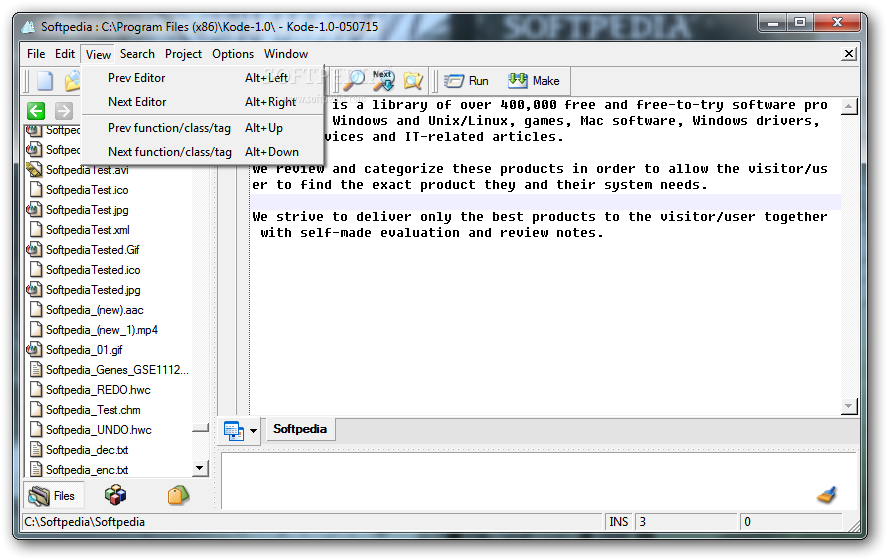Click the Run toolbar button
The width and height of the screenshot is (888, 560).
tap(467, 81)
